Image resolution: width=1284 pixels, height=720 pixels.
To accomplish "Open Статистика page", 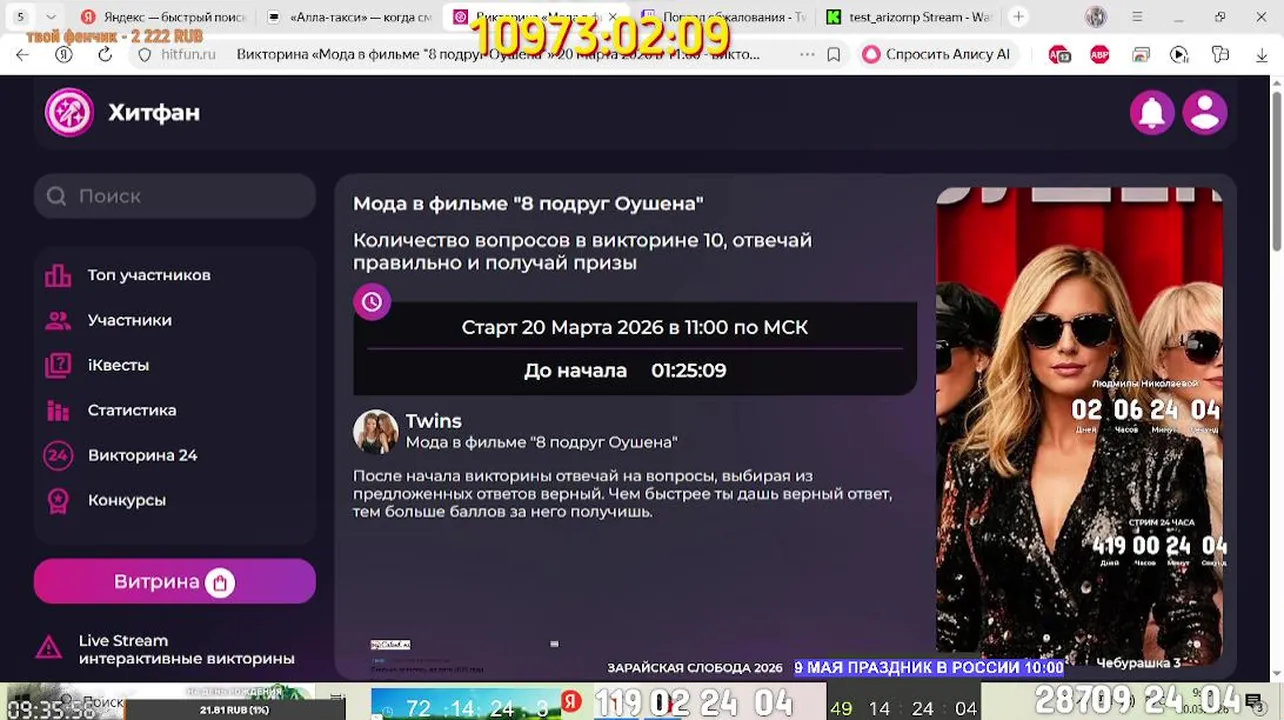I will pyautogui.click(x=132, y=410).
